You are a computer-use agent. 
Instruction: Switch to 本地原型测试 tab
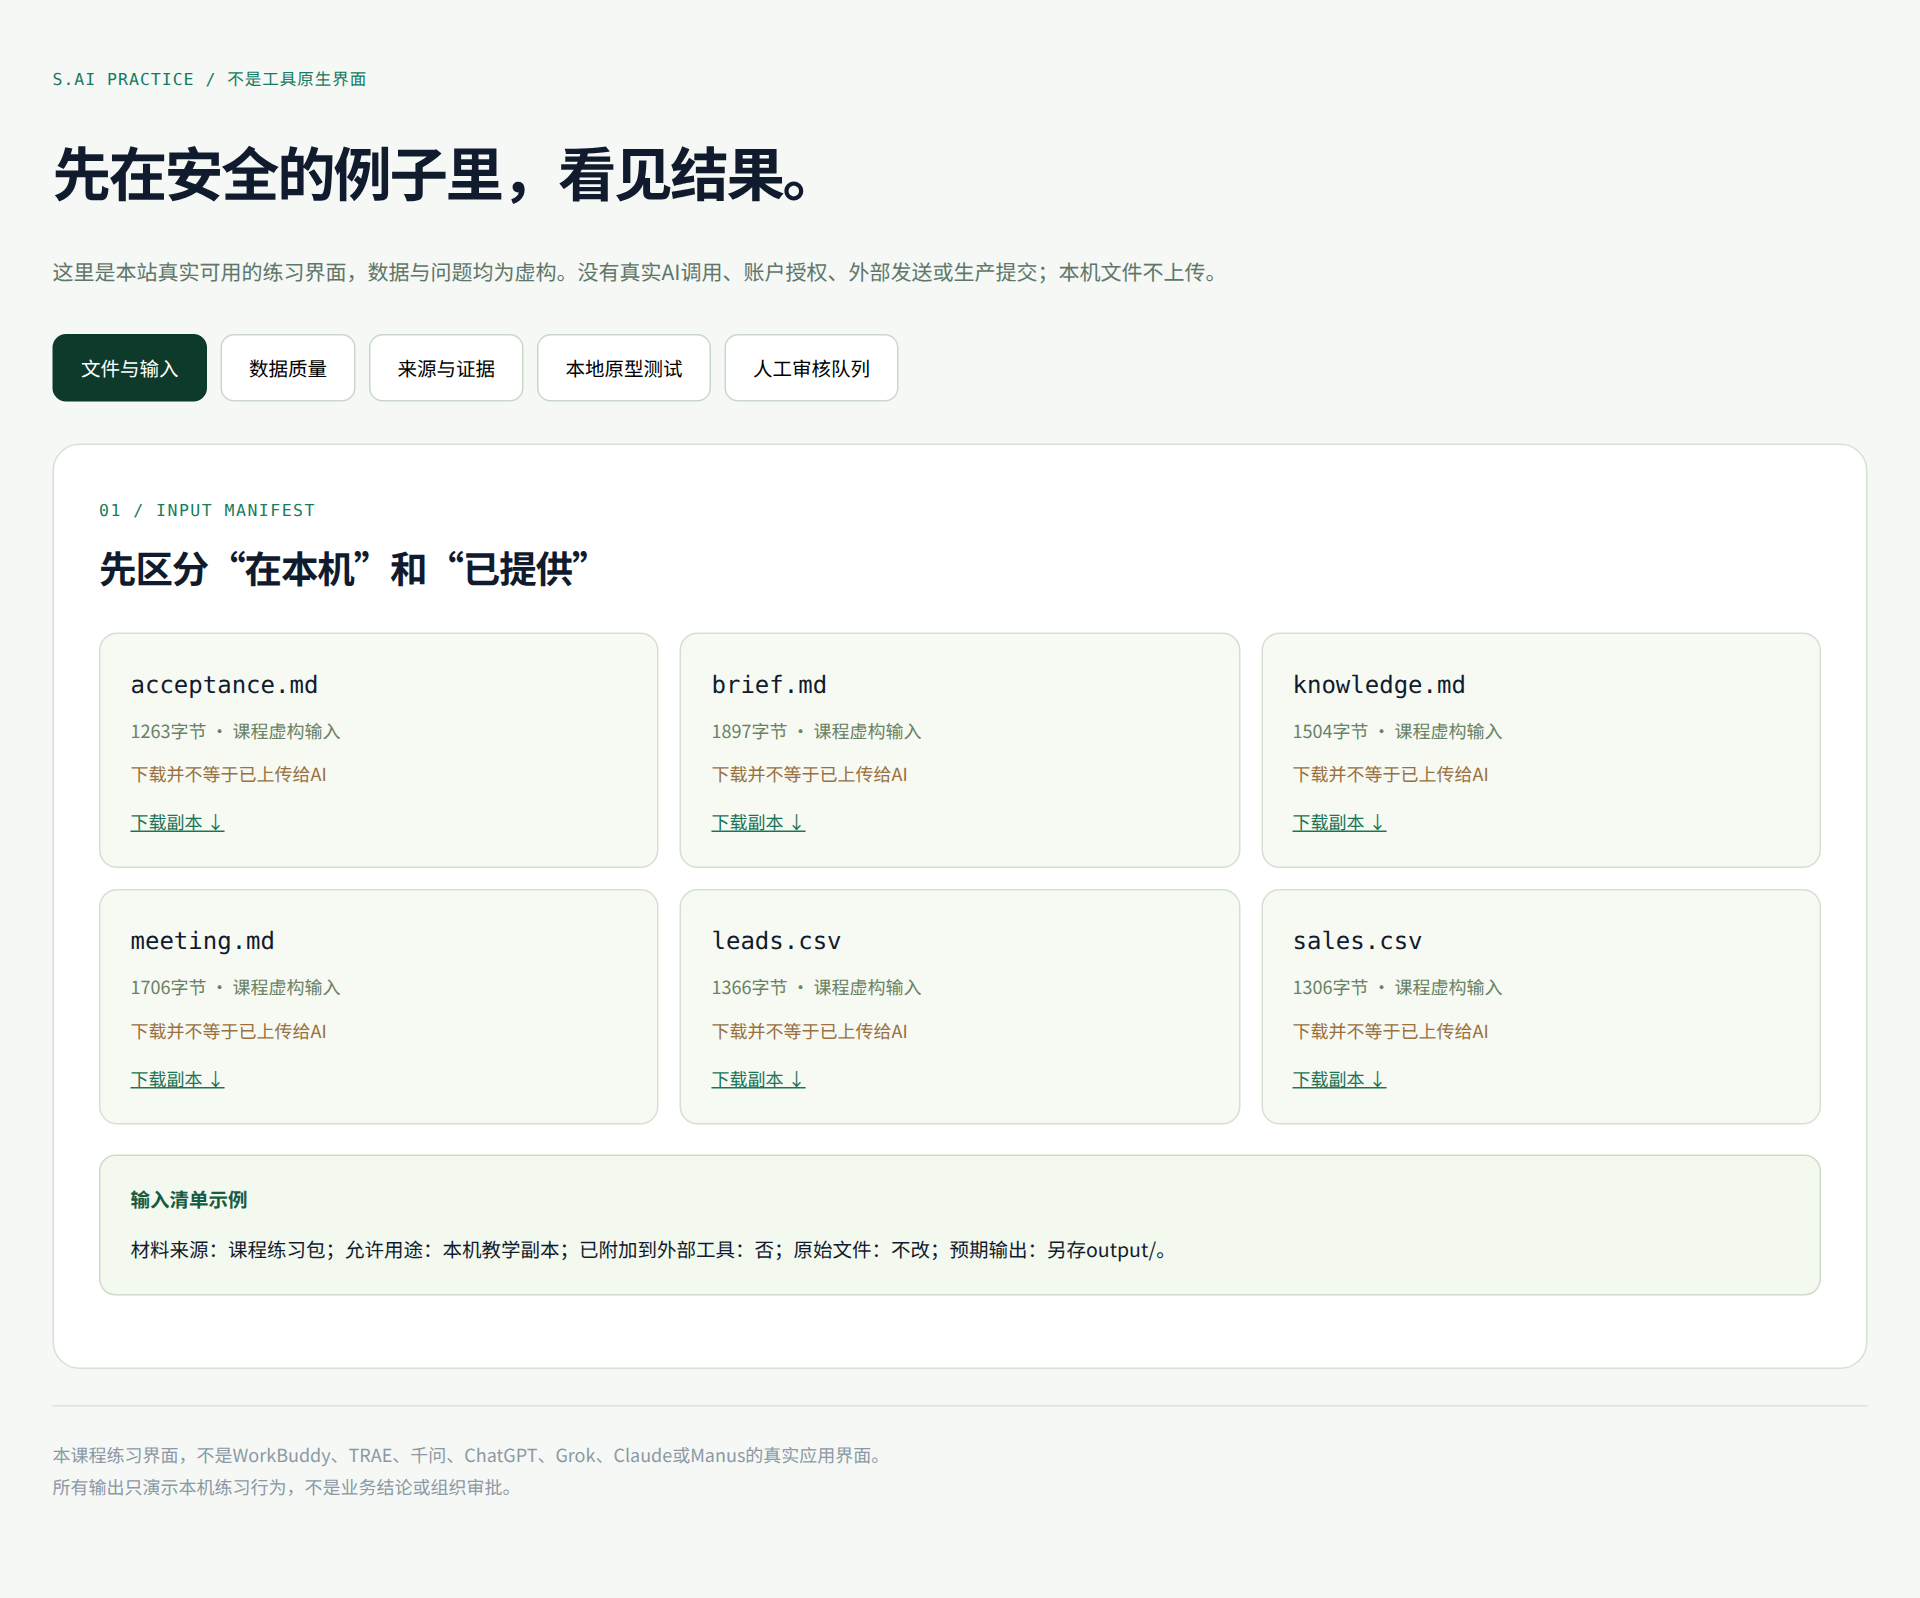click(624, 368)
